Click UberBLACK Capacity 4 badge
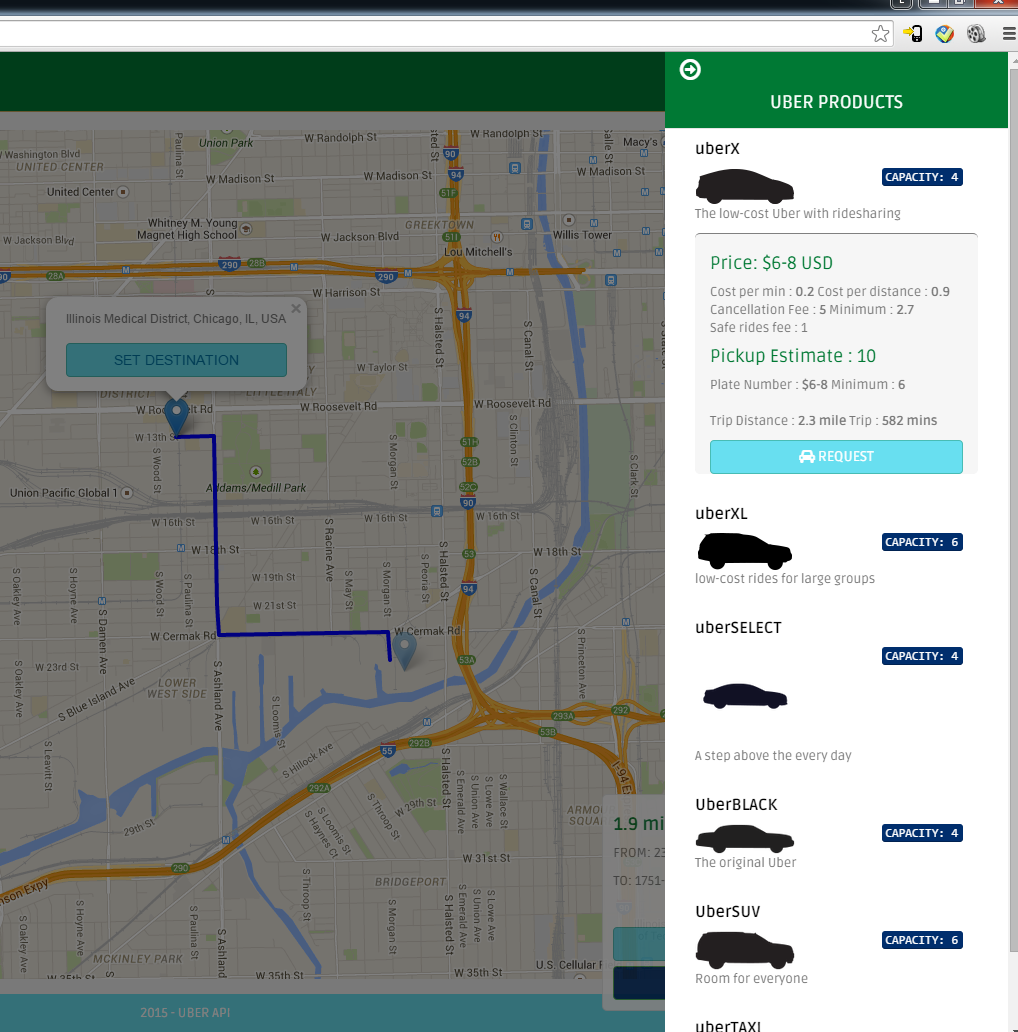This screenshot has width=1018, height=1032. (922, 833)
